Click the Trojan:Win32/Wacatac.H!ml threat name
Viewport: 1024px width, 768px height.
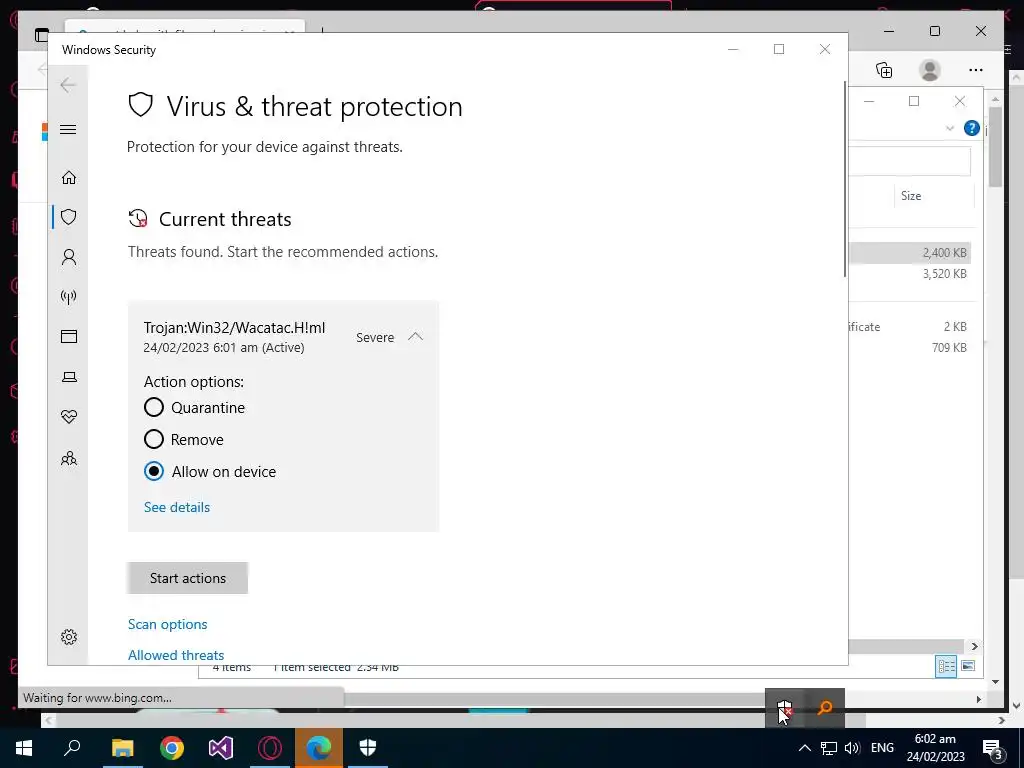click(x=234, y=328)
